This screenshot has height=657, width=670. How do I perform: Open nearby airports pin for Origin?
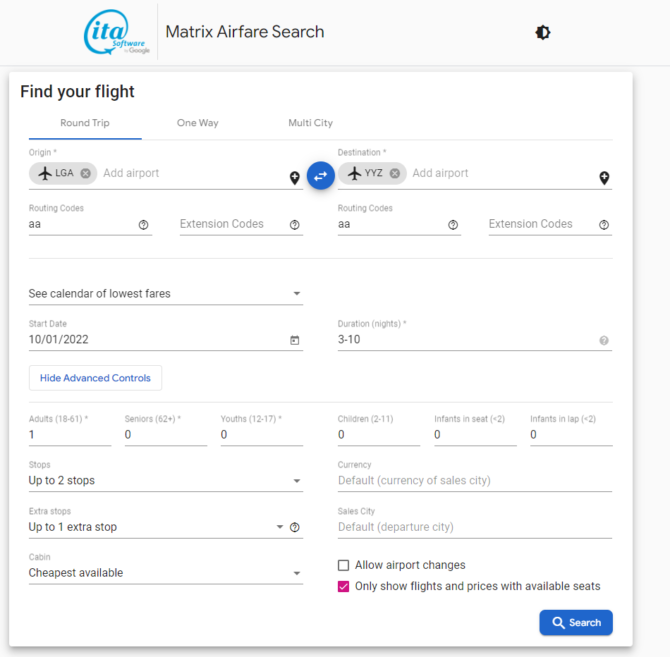[x=294, y=178]
